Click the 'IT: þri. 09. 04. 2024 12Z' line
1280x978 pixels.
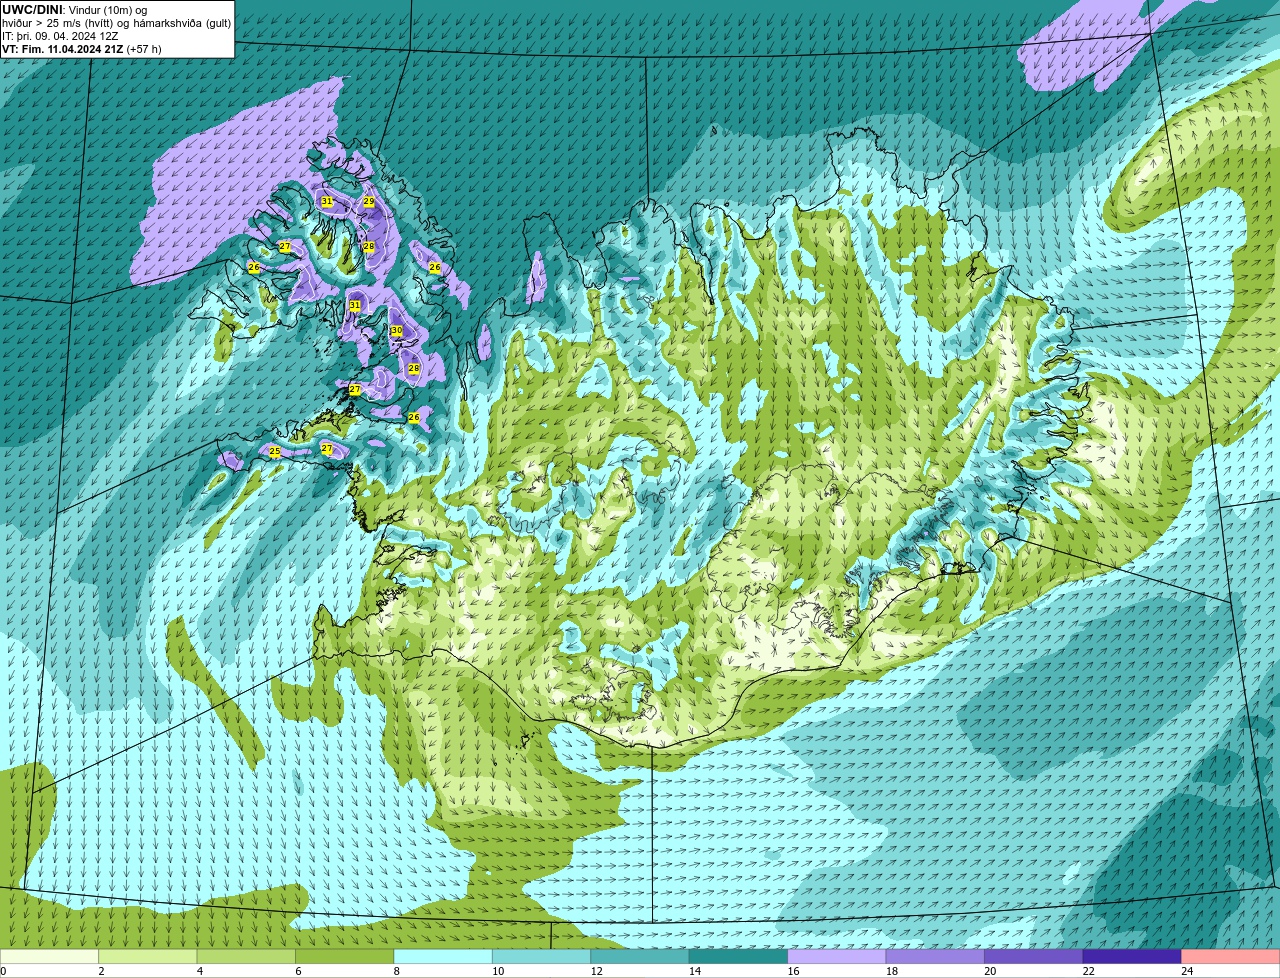pos(60,36)
